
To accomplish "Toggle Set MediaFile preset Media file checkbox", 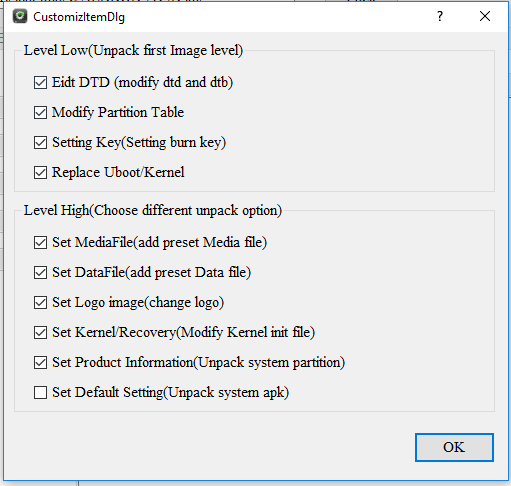I will (40, 242).
